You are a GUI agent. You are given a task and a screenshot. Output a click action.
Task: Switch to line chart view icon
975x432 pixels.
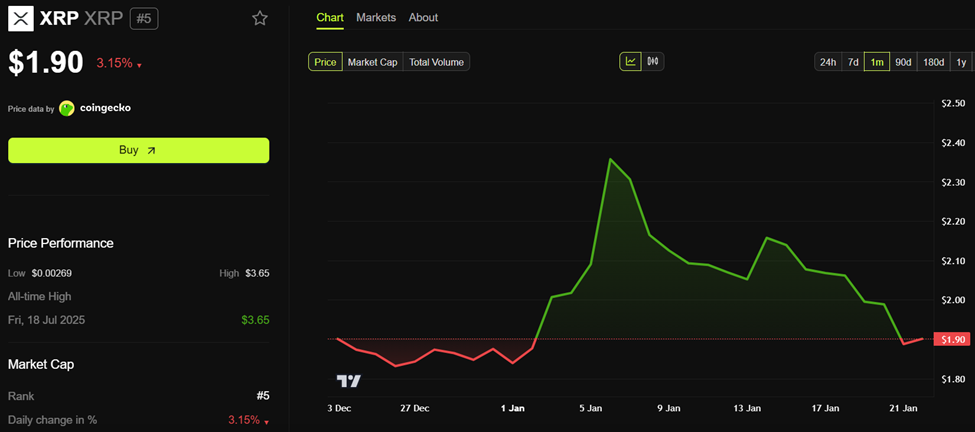pyautogui.click(x=631, y=62)
